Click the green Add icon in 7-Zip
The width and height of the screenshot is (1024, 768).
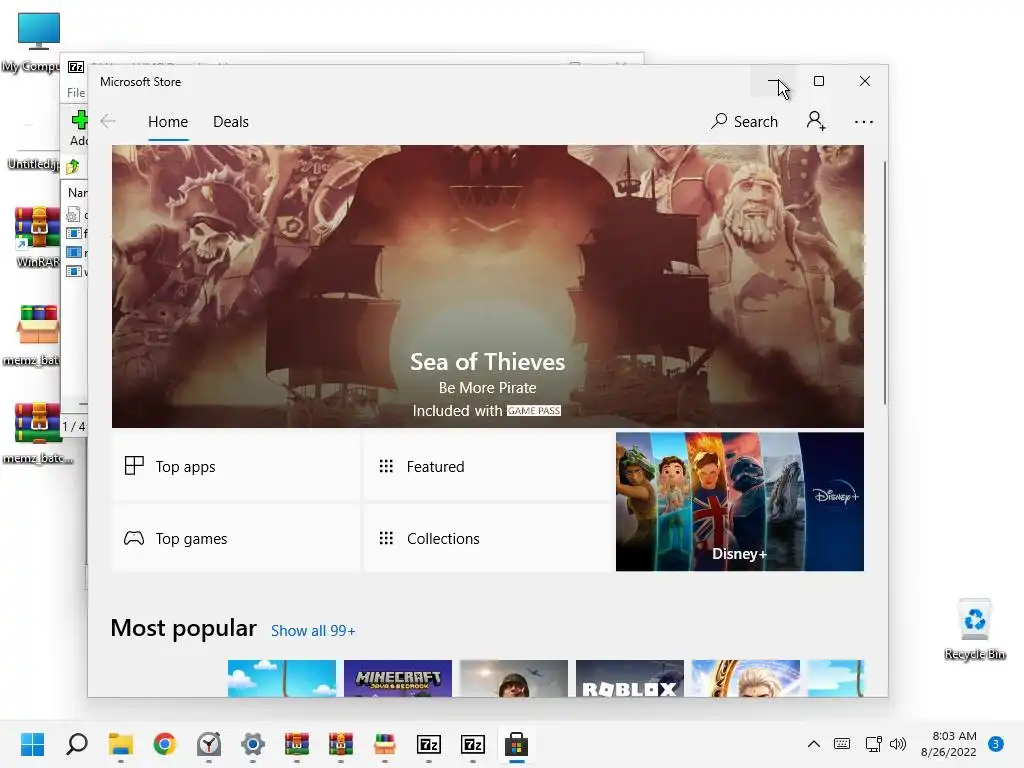[x=79, y=120]
